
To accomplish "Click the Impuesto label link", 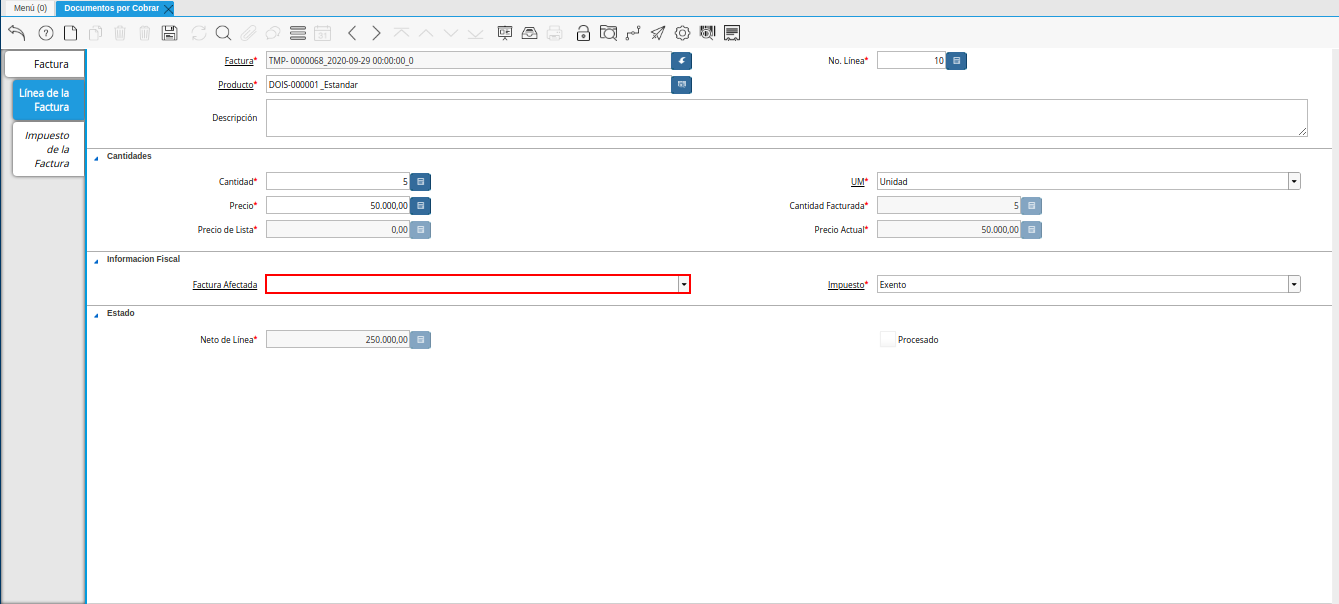I will click(846, 285).
